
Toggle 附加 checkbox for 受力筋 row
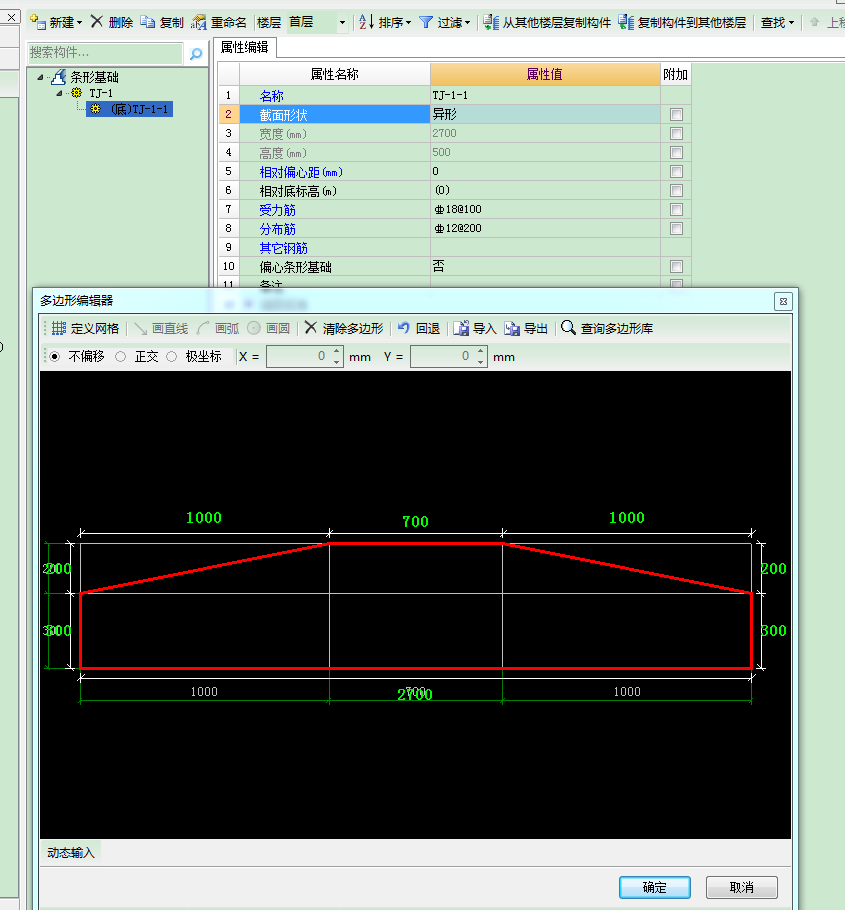click(x=676, y=210)
